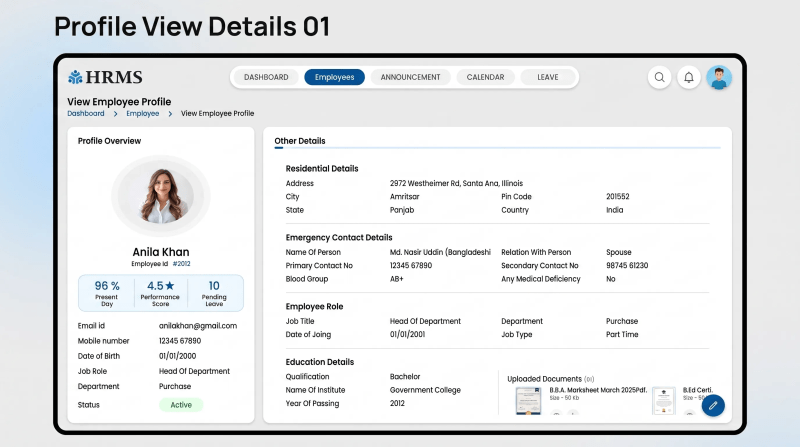
Task: Click the country value India
Action: coord(614,210)
